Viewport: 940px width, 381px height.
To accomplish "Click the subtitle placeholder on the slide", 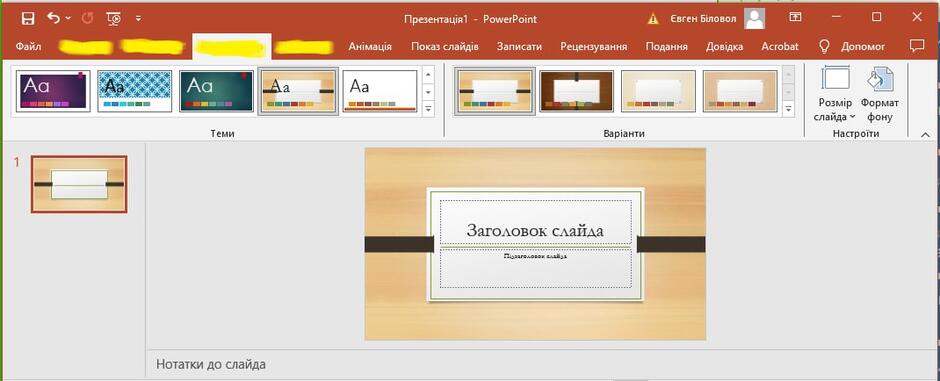I will pos(535,268).
